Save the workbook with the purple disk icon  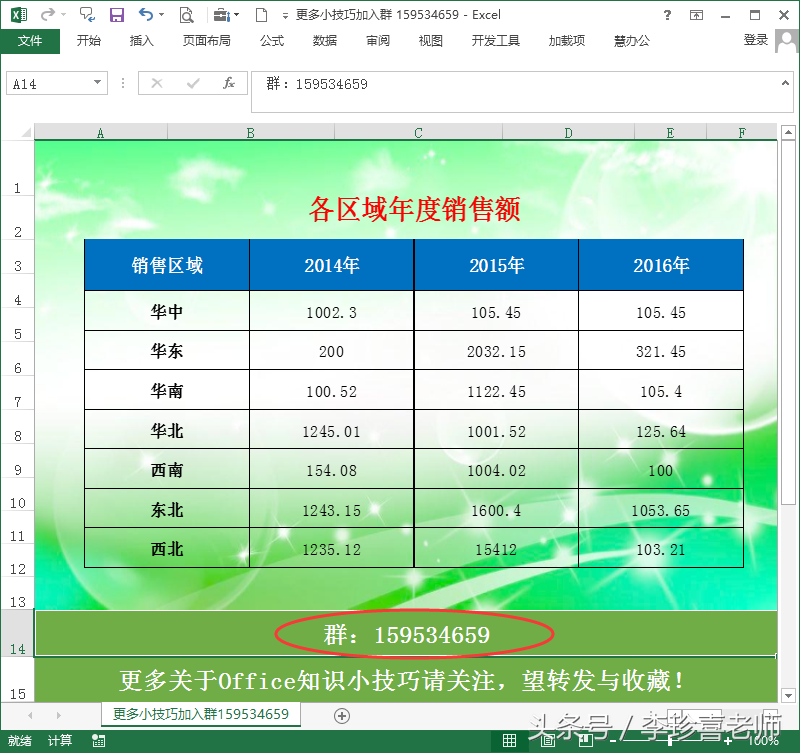point(117,15)
